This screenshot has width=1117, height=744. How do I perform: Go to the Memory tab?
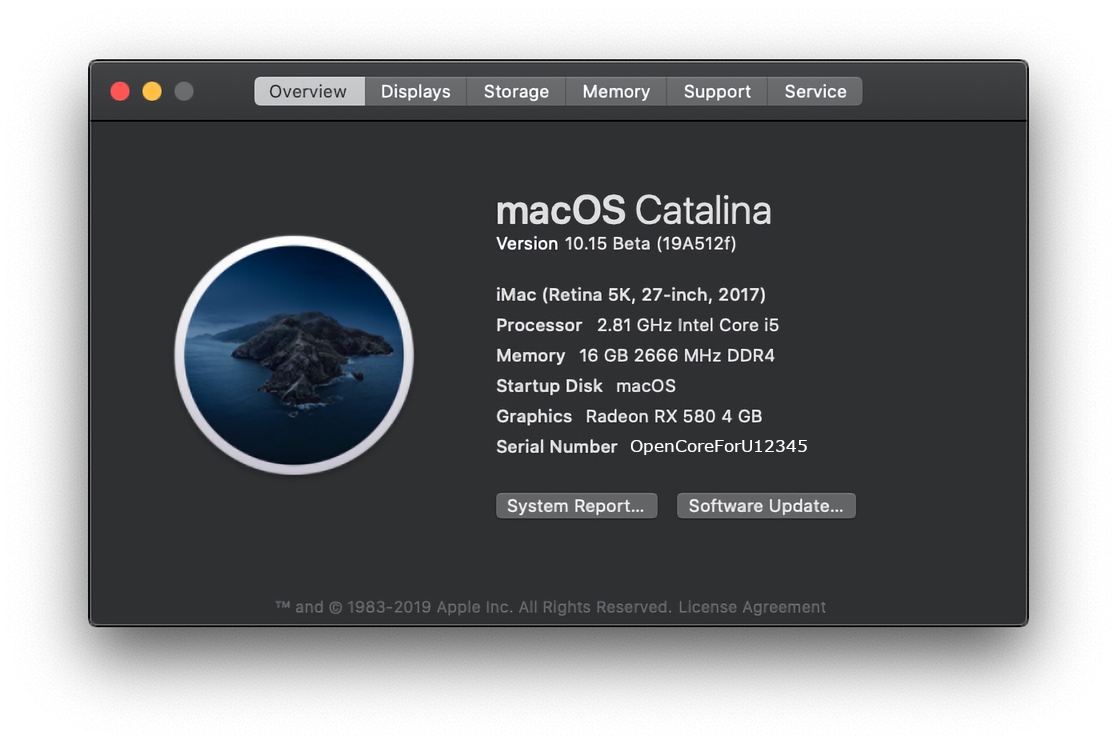616,92
